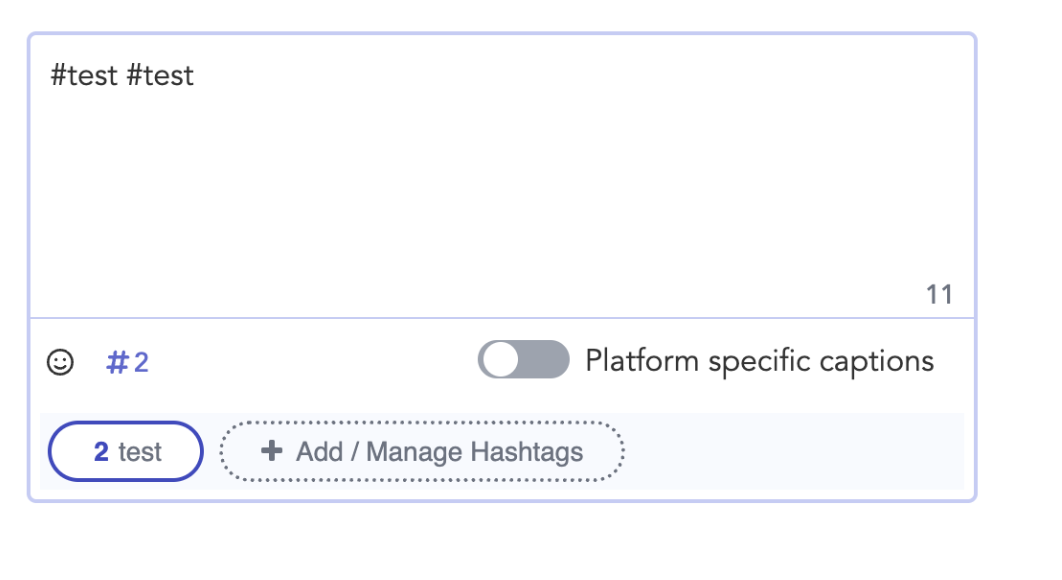
Task: Click the word test inside the hashtag pill
Action: (140, 452)
